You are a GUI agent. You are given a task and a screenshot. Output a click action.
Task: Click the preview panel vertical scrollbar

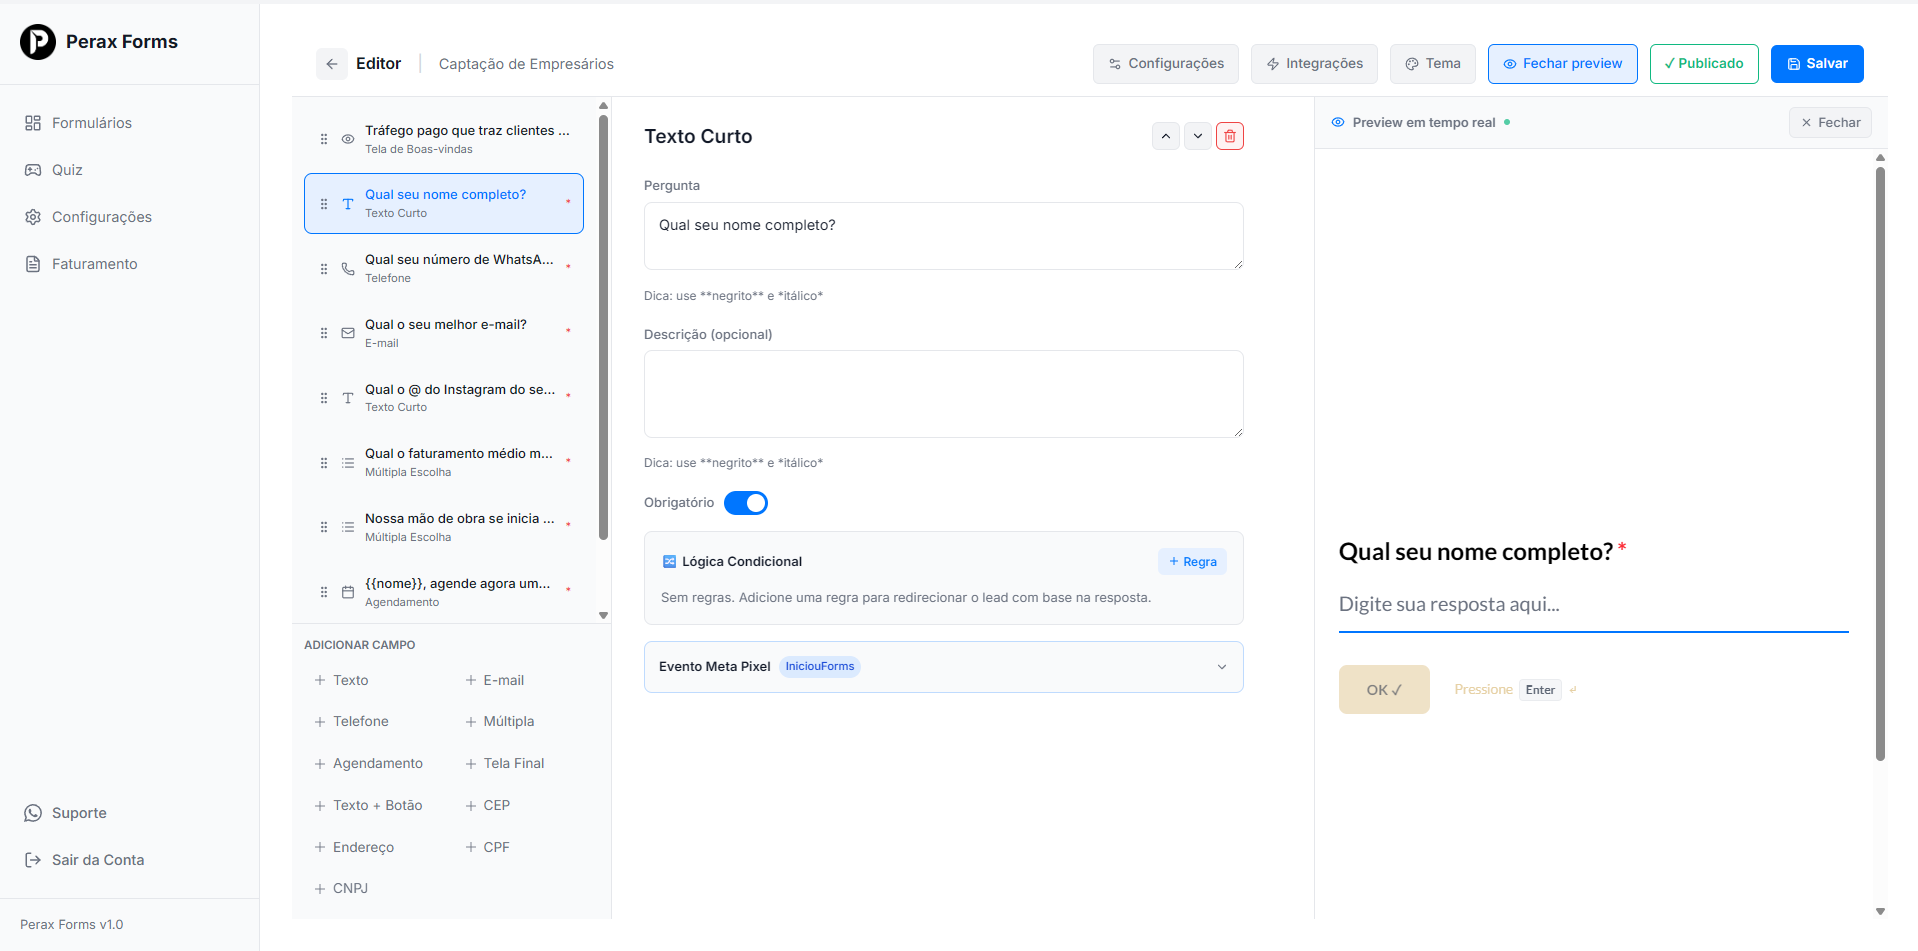click(x=1880, y=464)
